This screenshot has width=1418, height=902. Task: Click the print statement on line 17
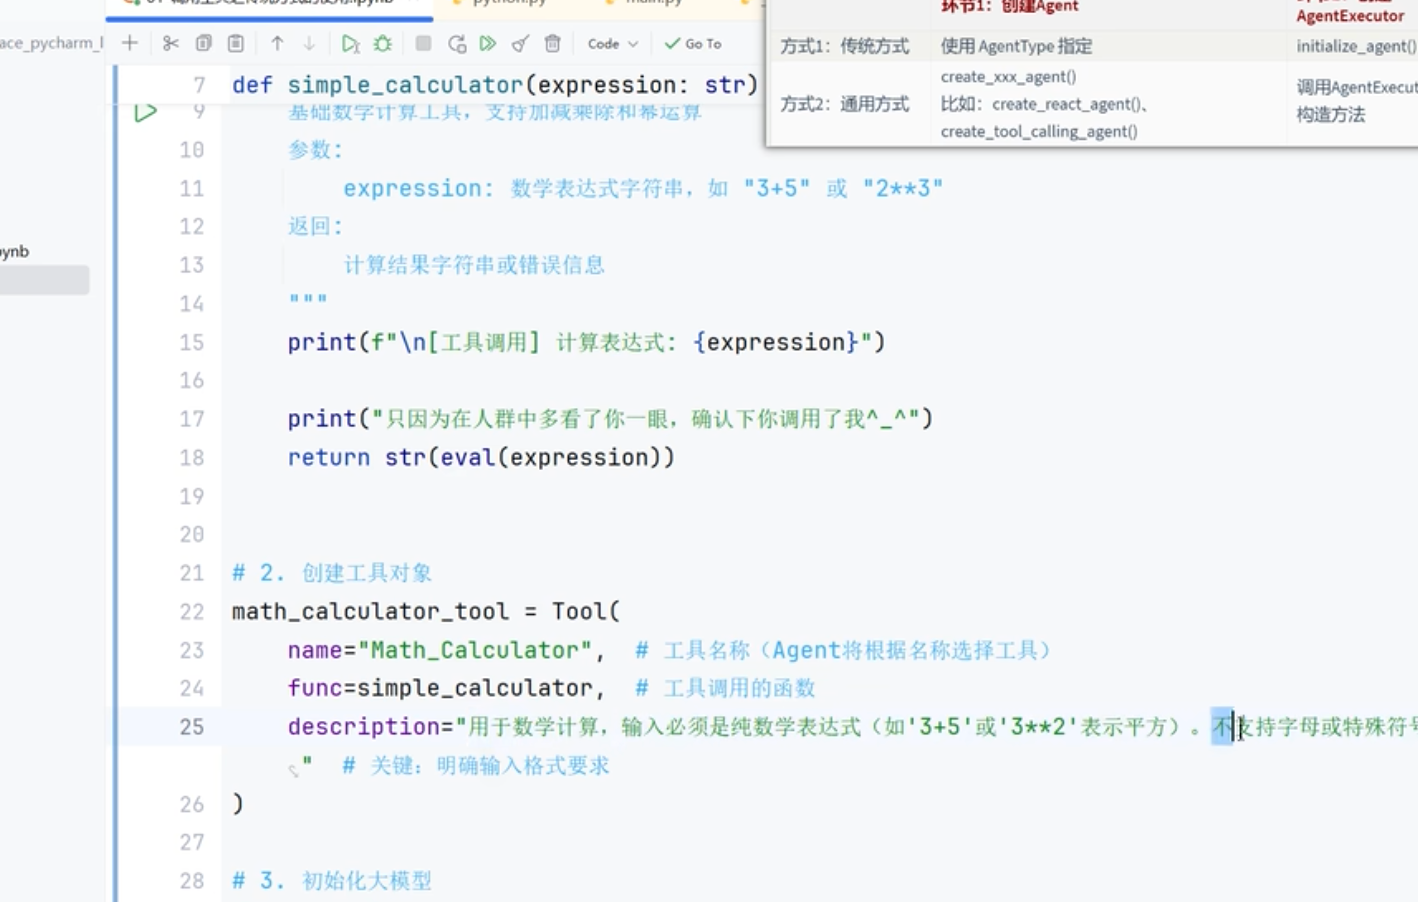[x=610, y=418]
